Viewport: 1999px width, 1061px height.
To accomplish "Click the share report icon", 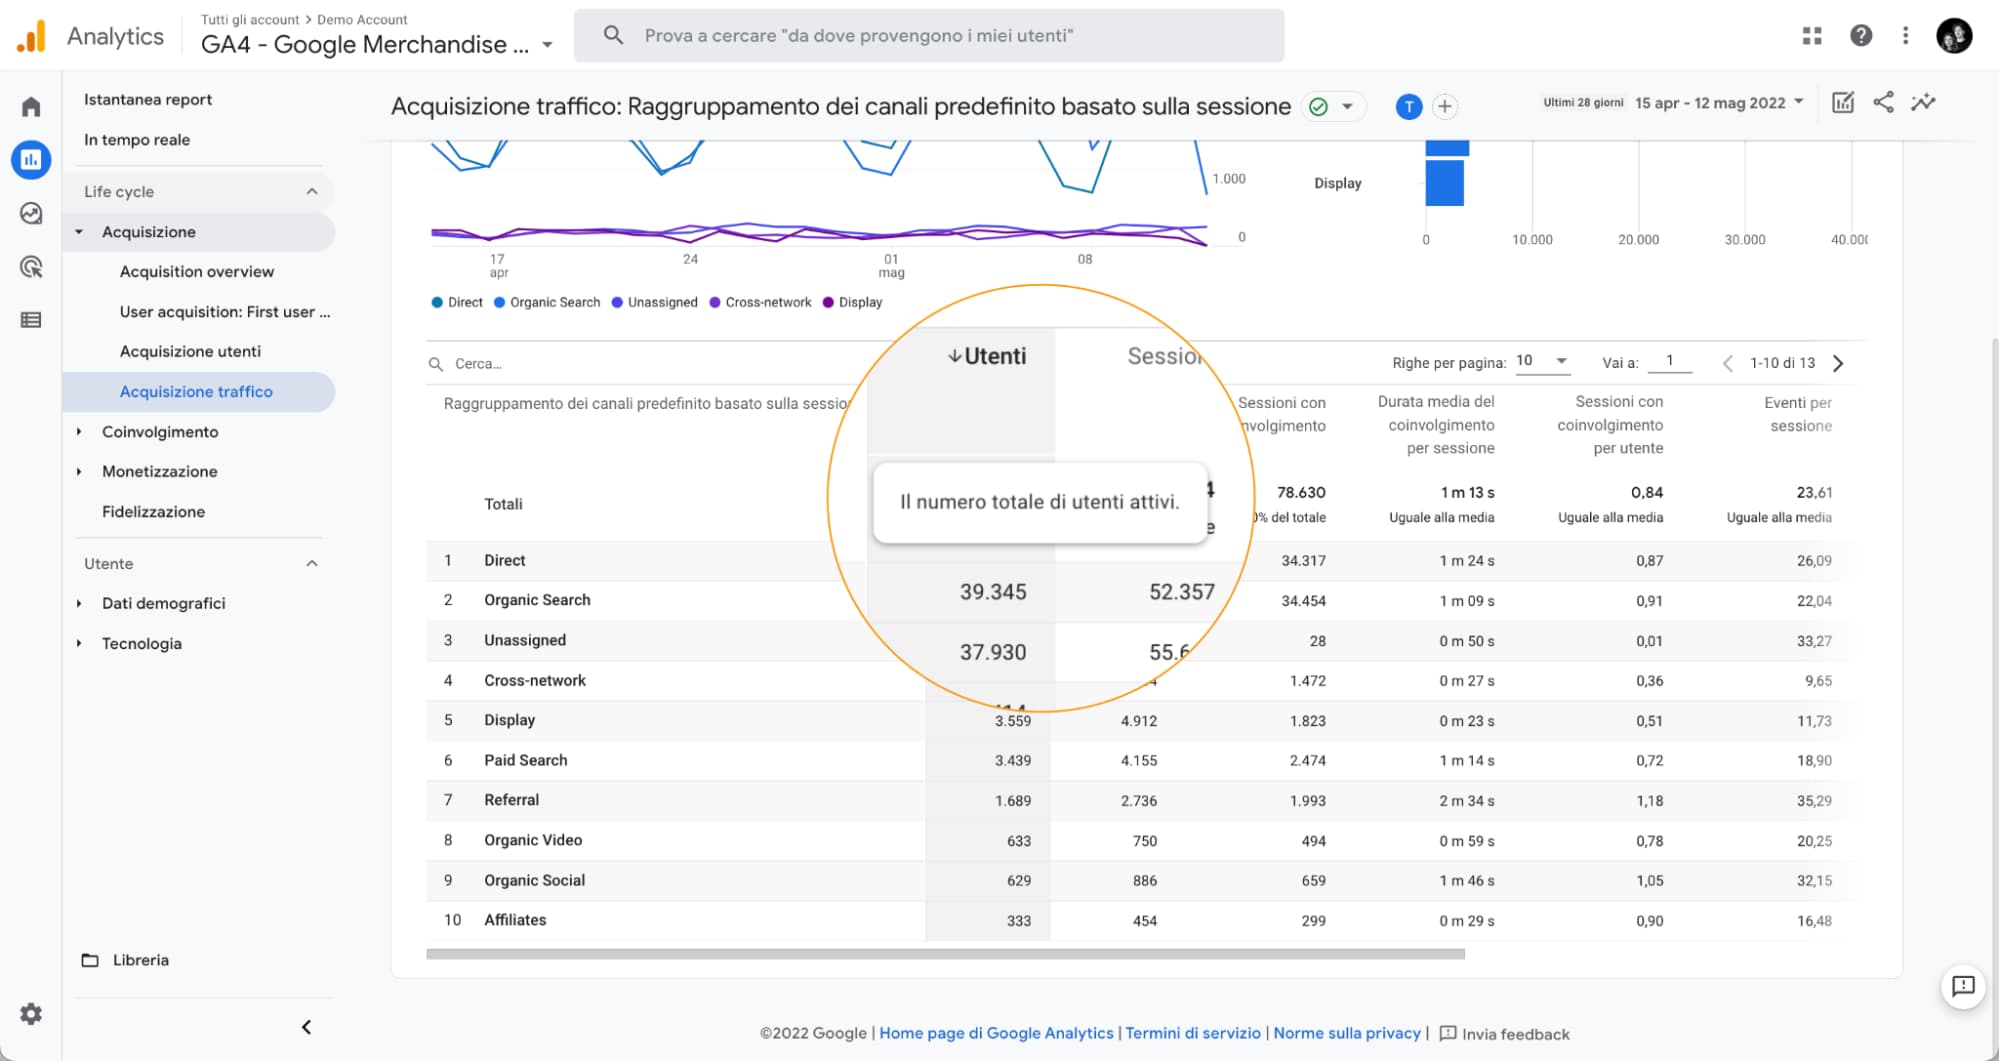I will pos(1883,102).
